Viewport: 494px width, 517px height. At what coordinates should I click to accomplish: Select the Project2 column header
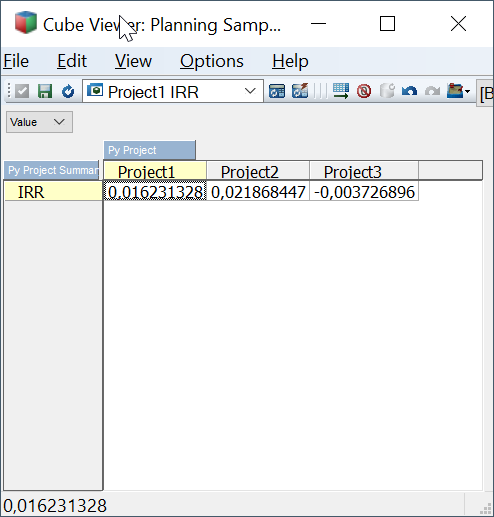258,171
